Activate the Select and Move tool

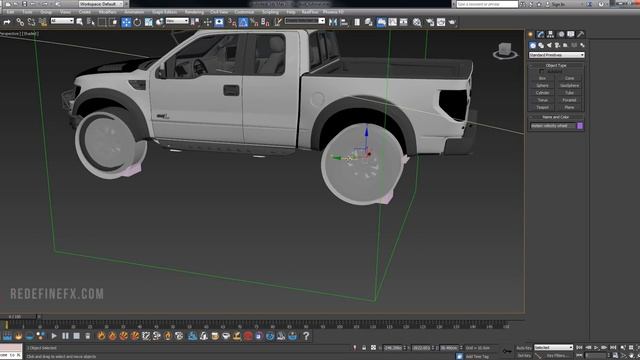tap(126, 22)
